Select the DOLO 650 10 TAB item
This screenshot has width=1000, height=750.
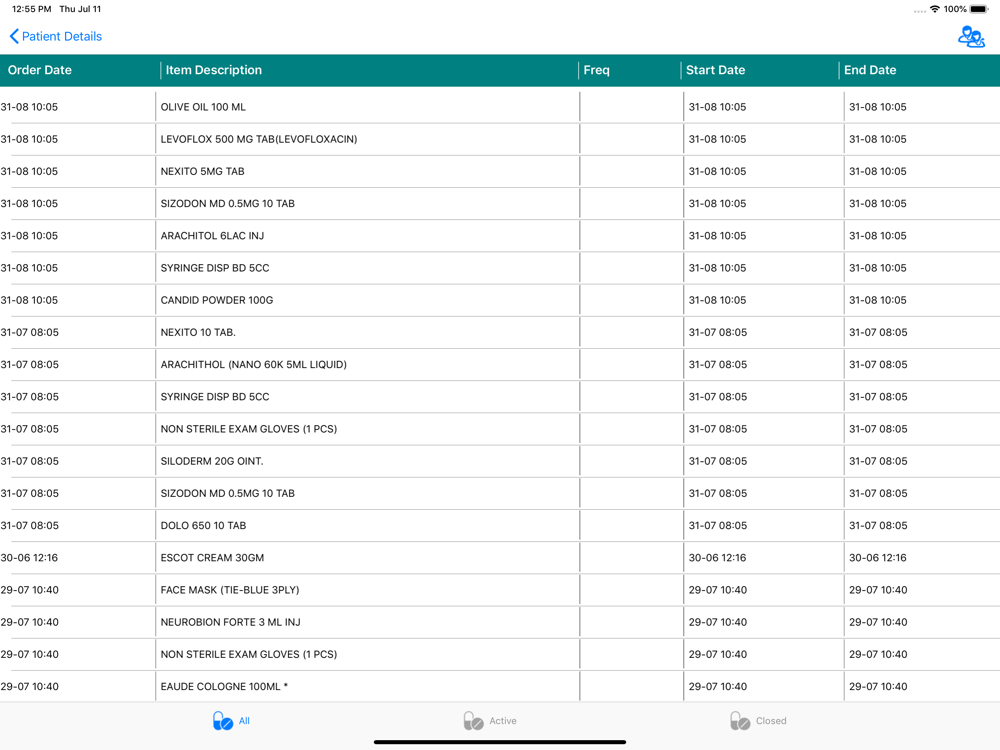203,526
